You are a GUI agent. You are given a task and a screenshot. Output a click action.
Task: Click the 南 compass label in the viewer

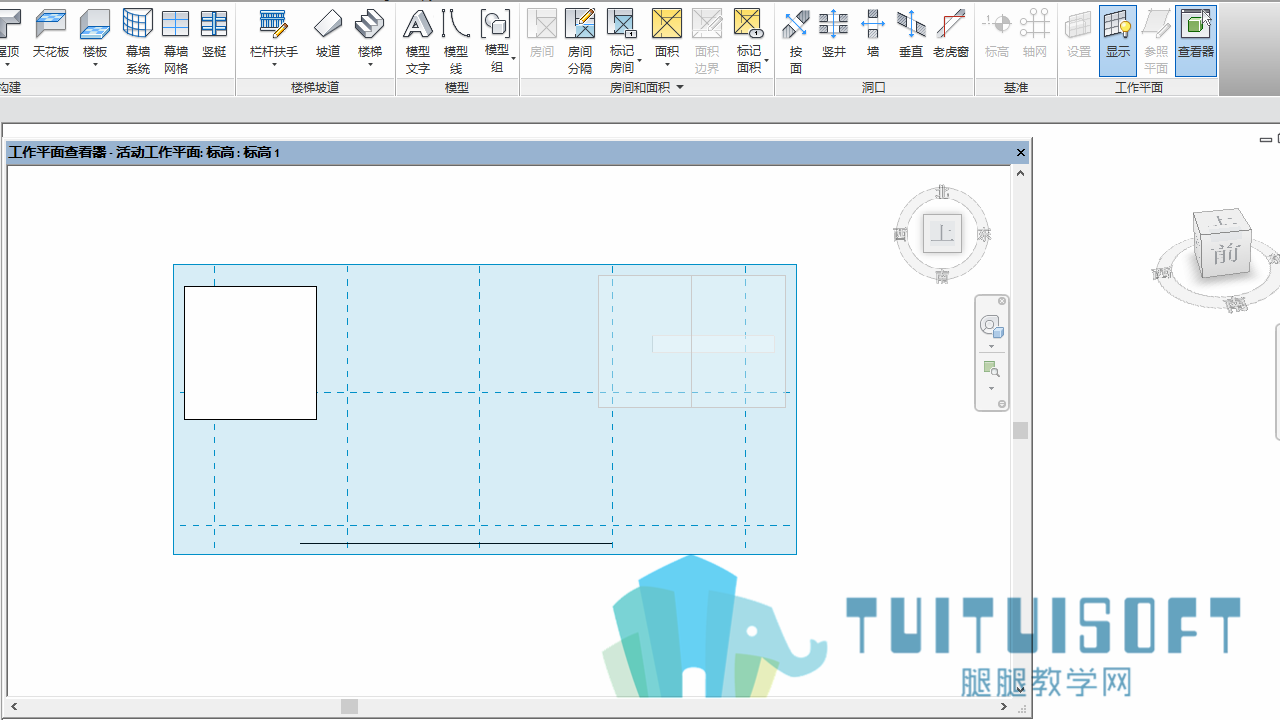point(942,276)
